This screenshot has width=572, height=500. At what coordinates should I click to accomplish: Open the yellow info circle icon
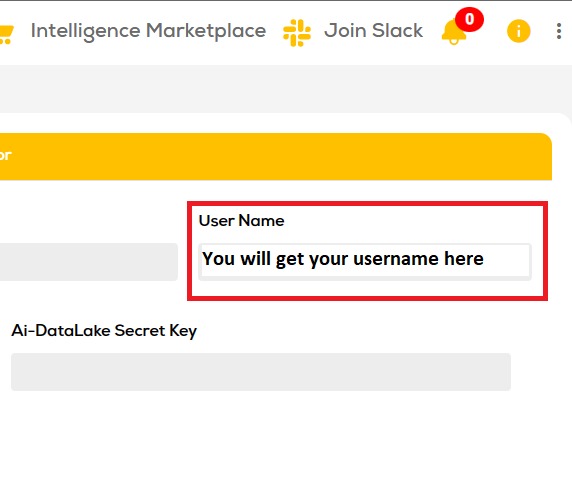(518, 31)
